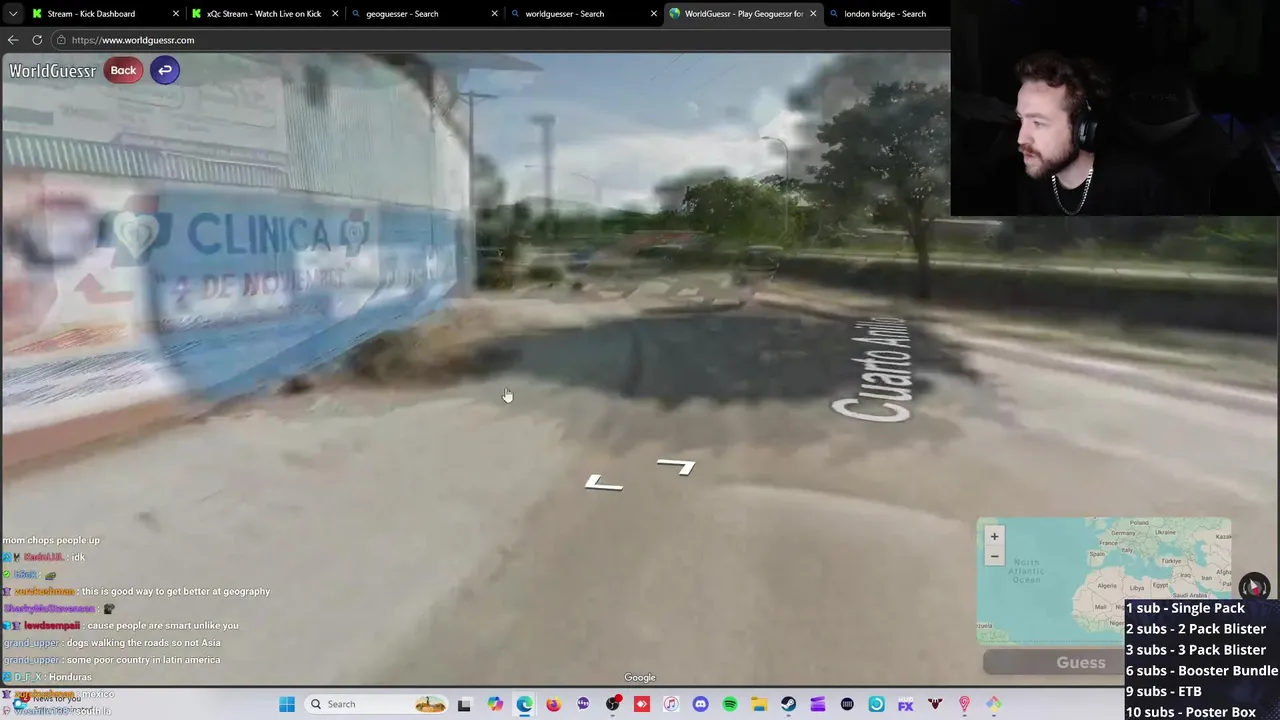Click the taskbar Search box
1280x720 pixels.
pyautogui.click(x=376, y=704)
